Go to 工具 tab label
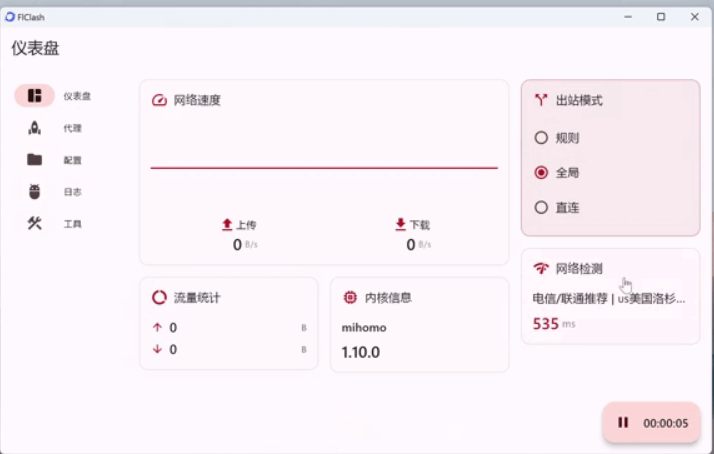This screenshot has width=714, height=454. tap(72, 224)
